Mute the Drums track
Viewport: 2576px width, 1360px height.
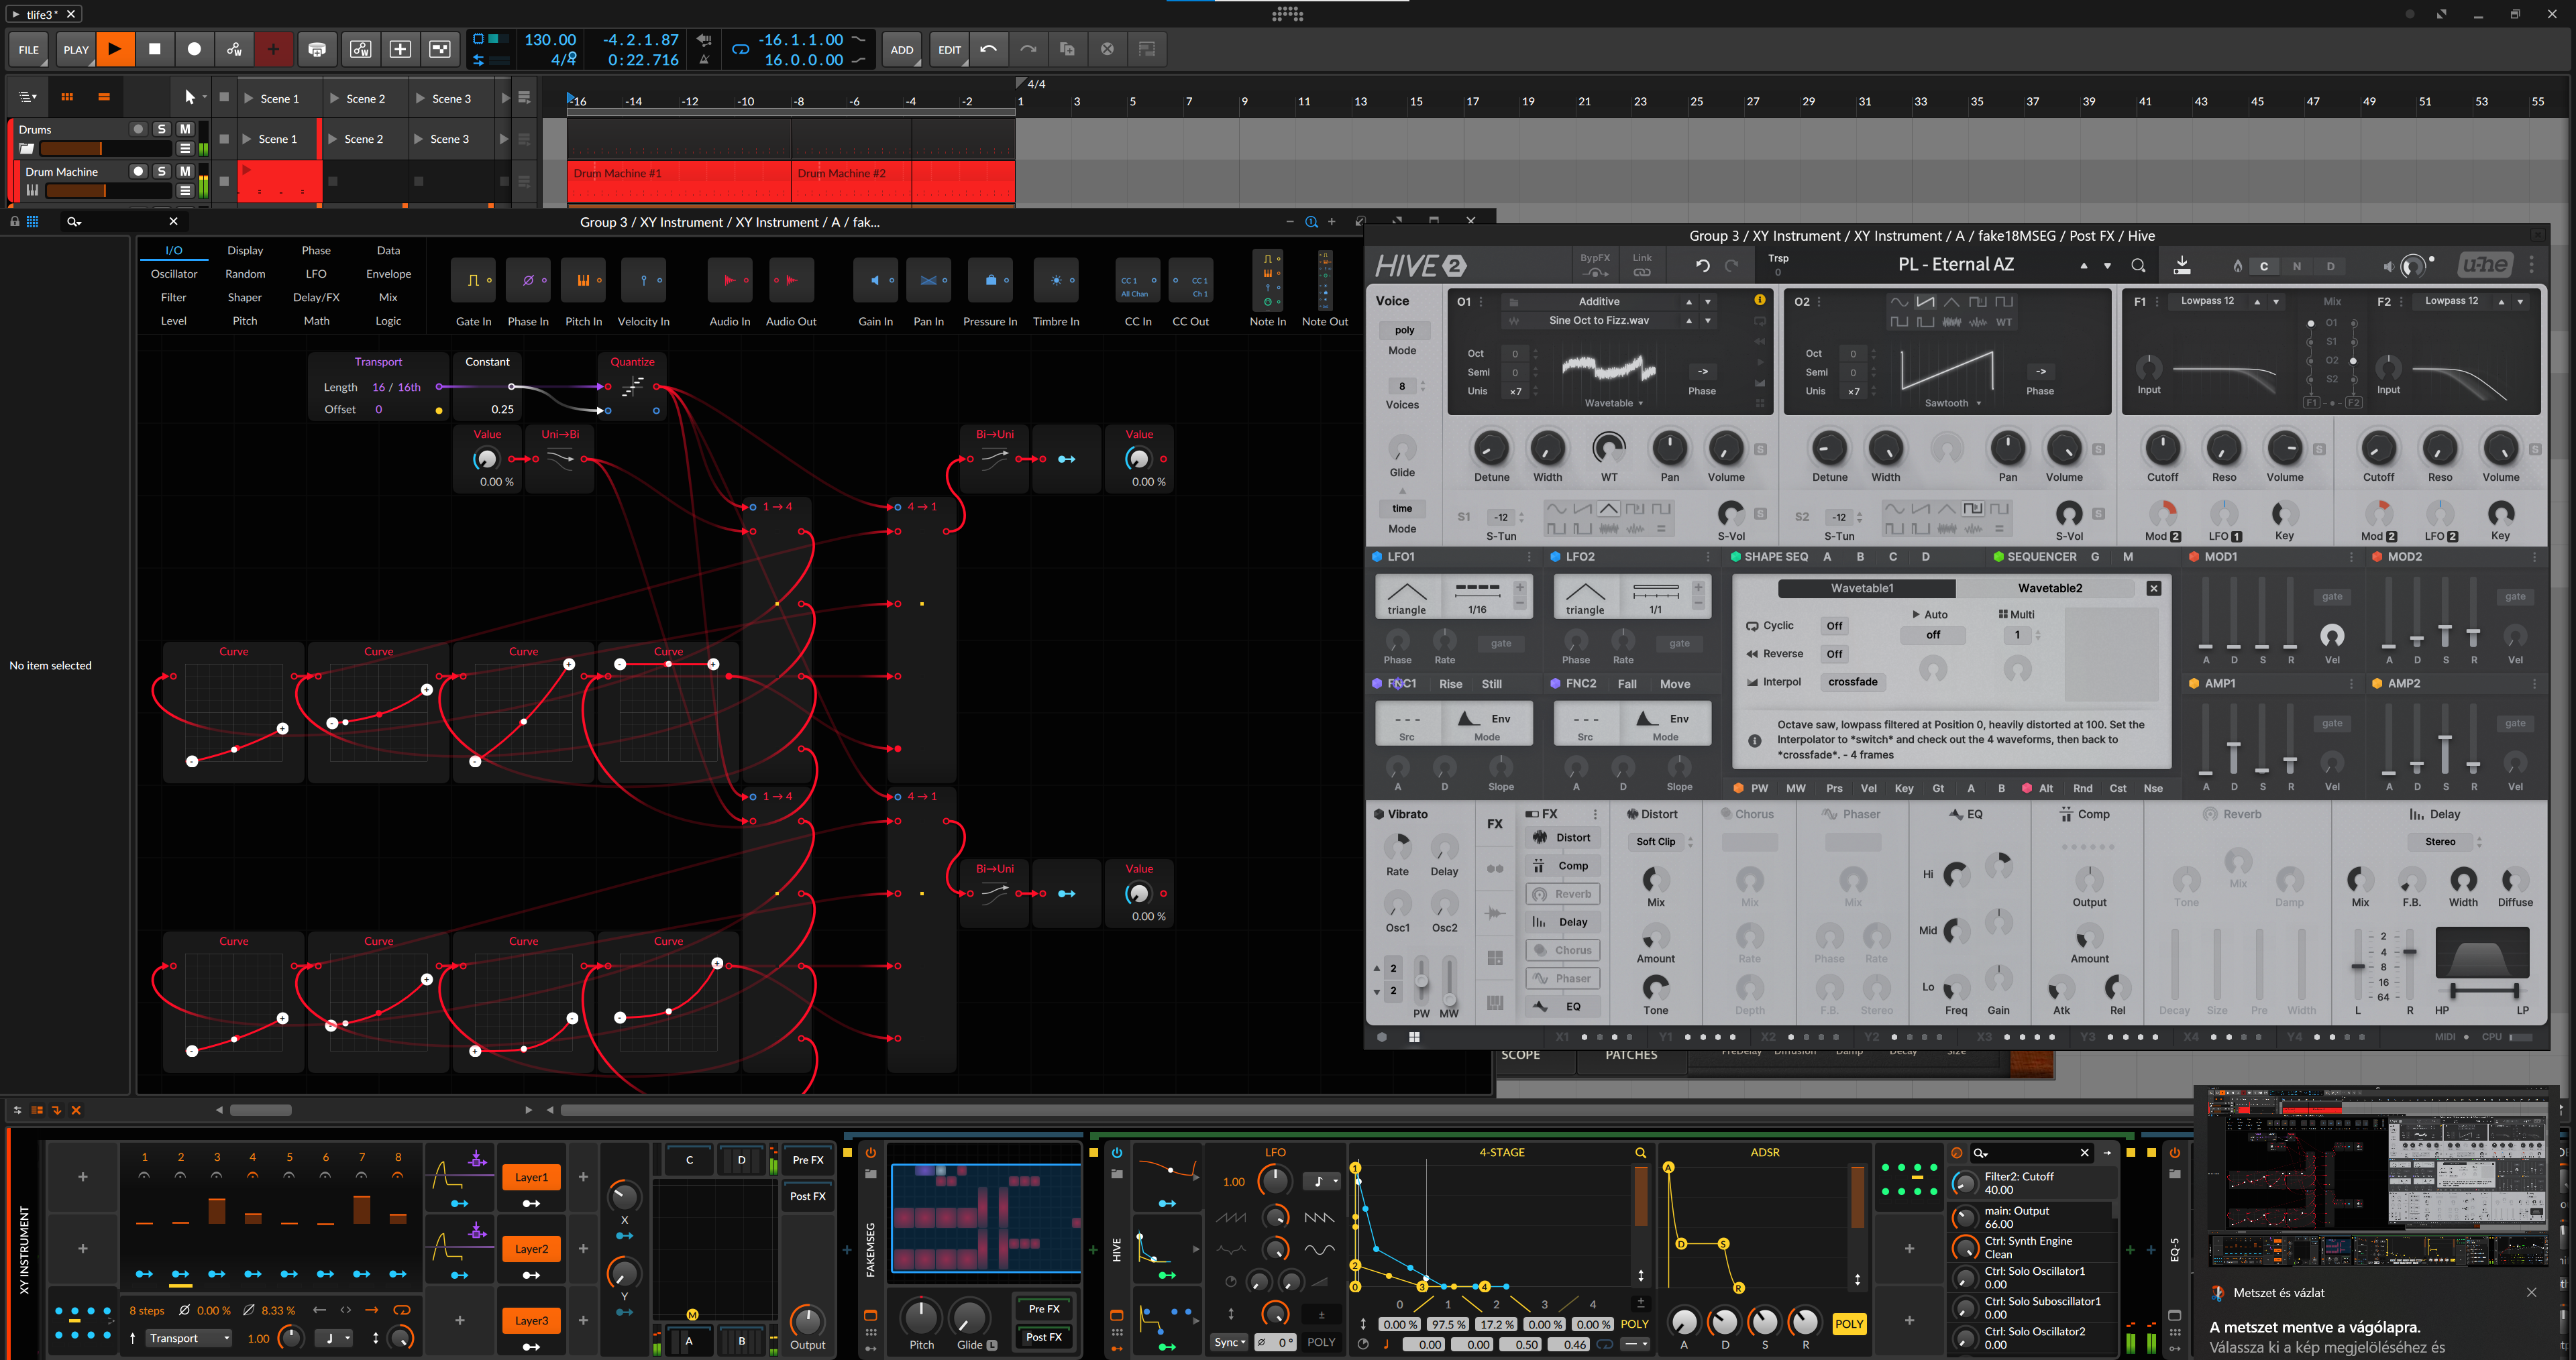(x=185, y=129)
